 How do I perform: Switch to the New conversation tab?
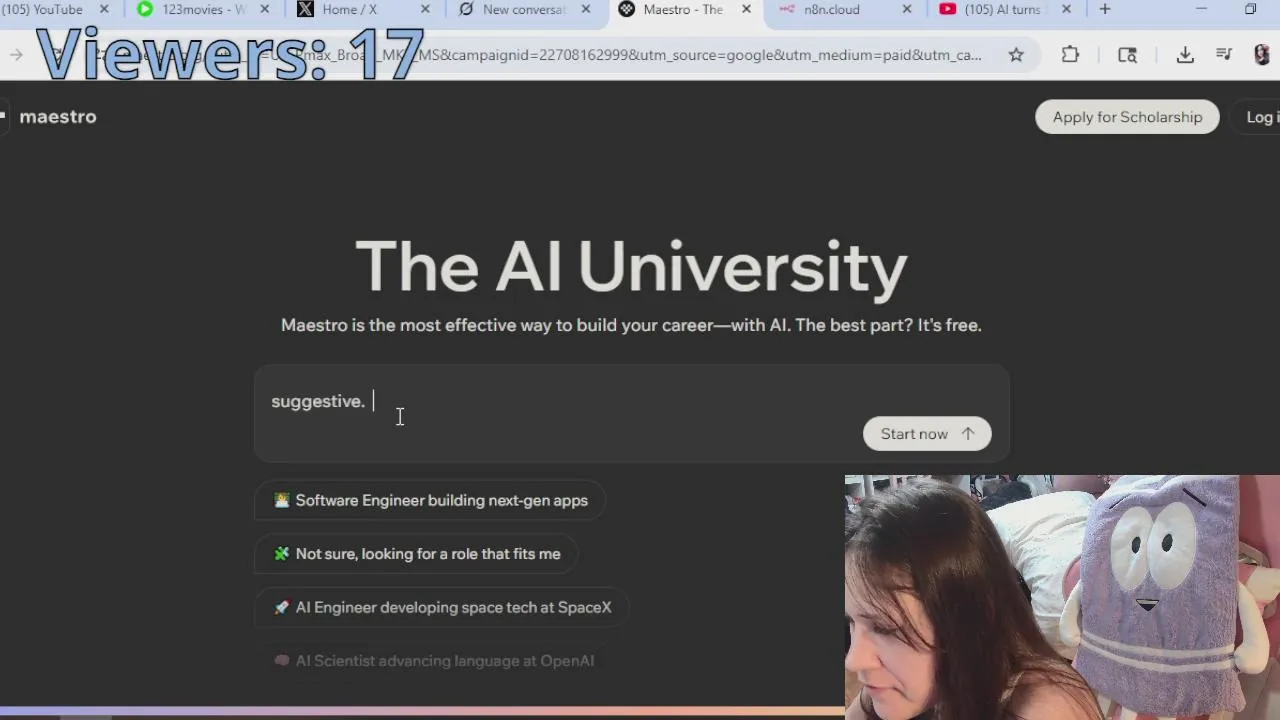524,10
